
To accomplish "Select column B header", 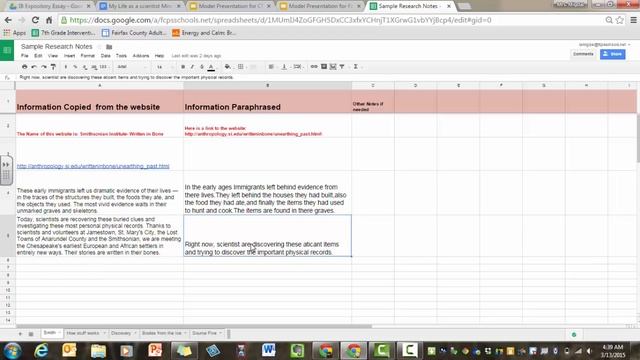I will pos(267,85).
